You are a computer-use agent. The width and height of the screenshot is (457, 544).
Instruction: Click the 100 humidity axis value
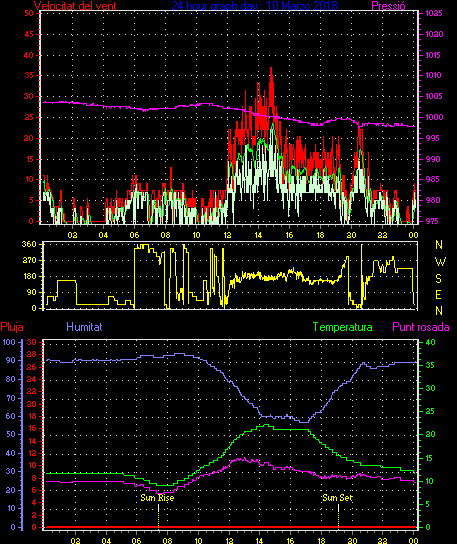(x=9, y=342)
